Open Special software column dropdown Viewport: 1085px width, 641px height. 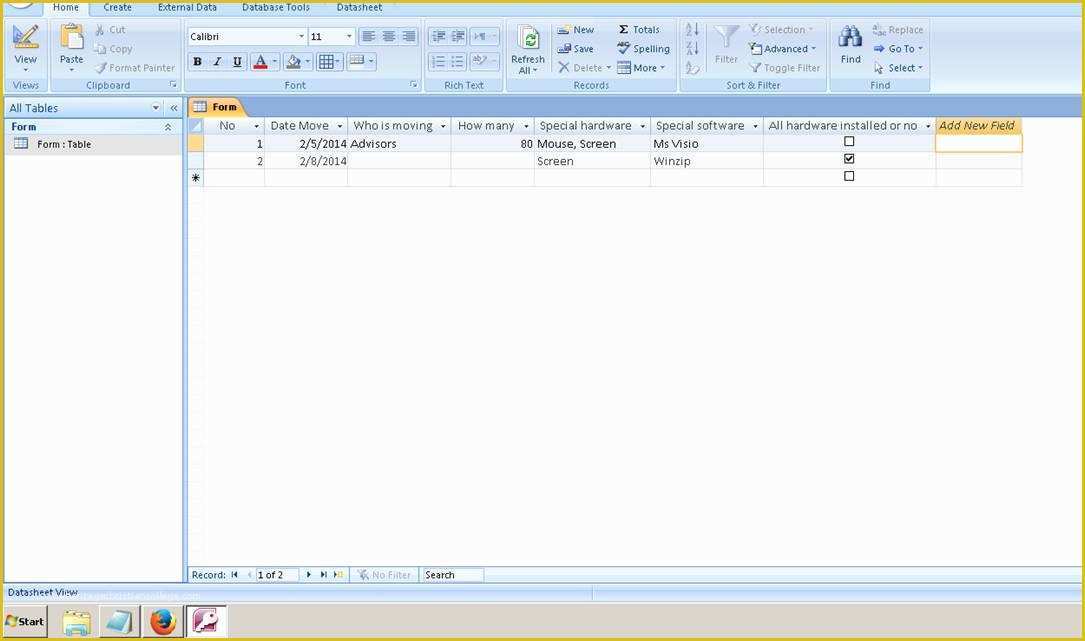pyautogui.click(x=755, y=126)
